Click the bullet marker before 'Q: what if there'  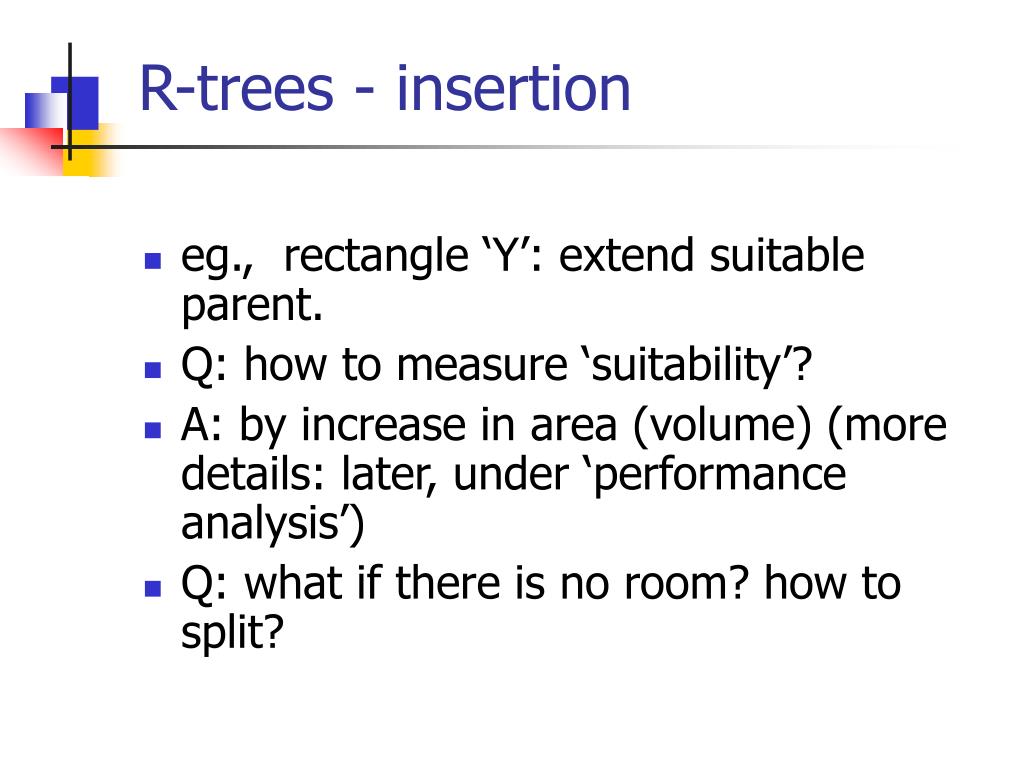pyautogui.click(x=153, y=588)
